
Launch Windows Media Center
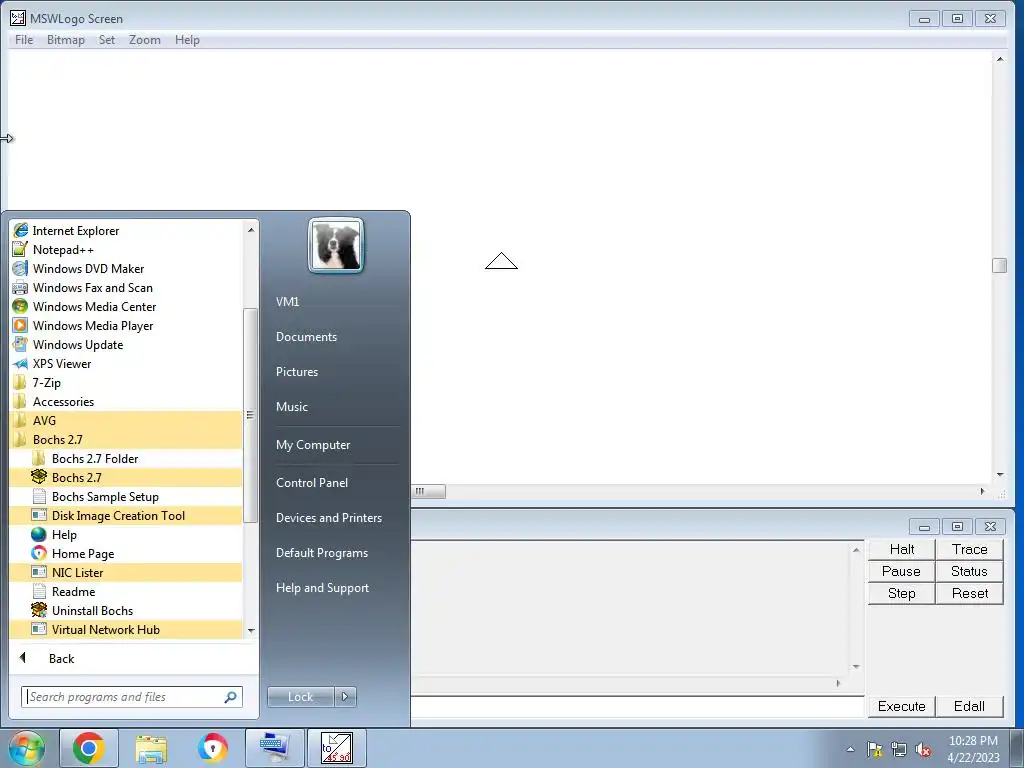pos(127,306)
